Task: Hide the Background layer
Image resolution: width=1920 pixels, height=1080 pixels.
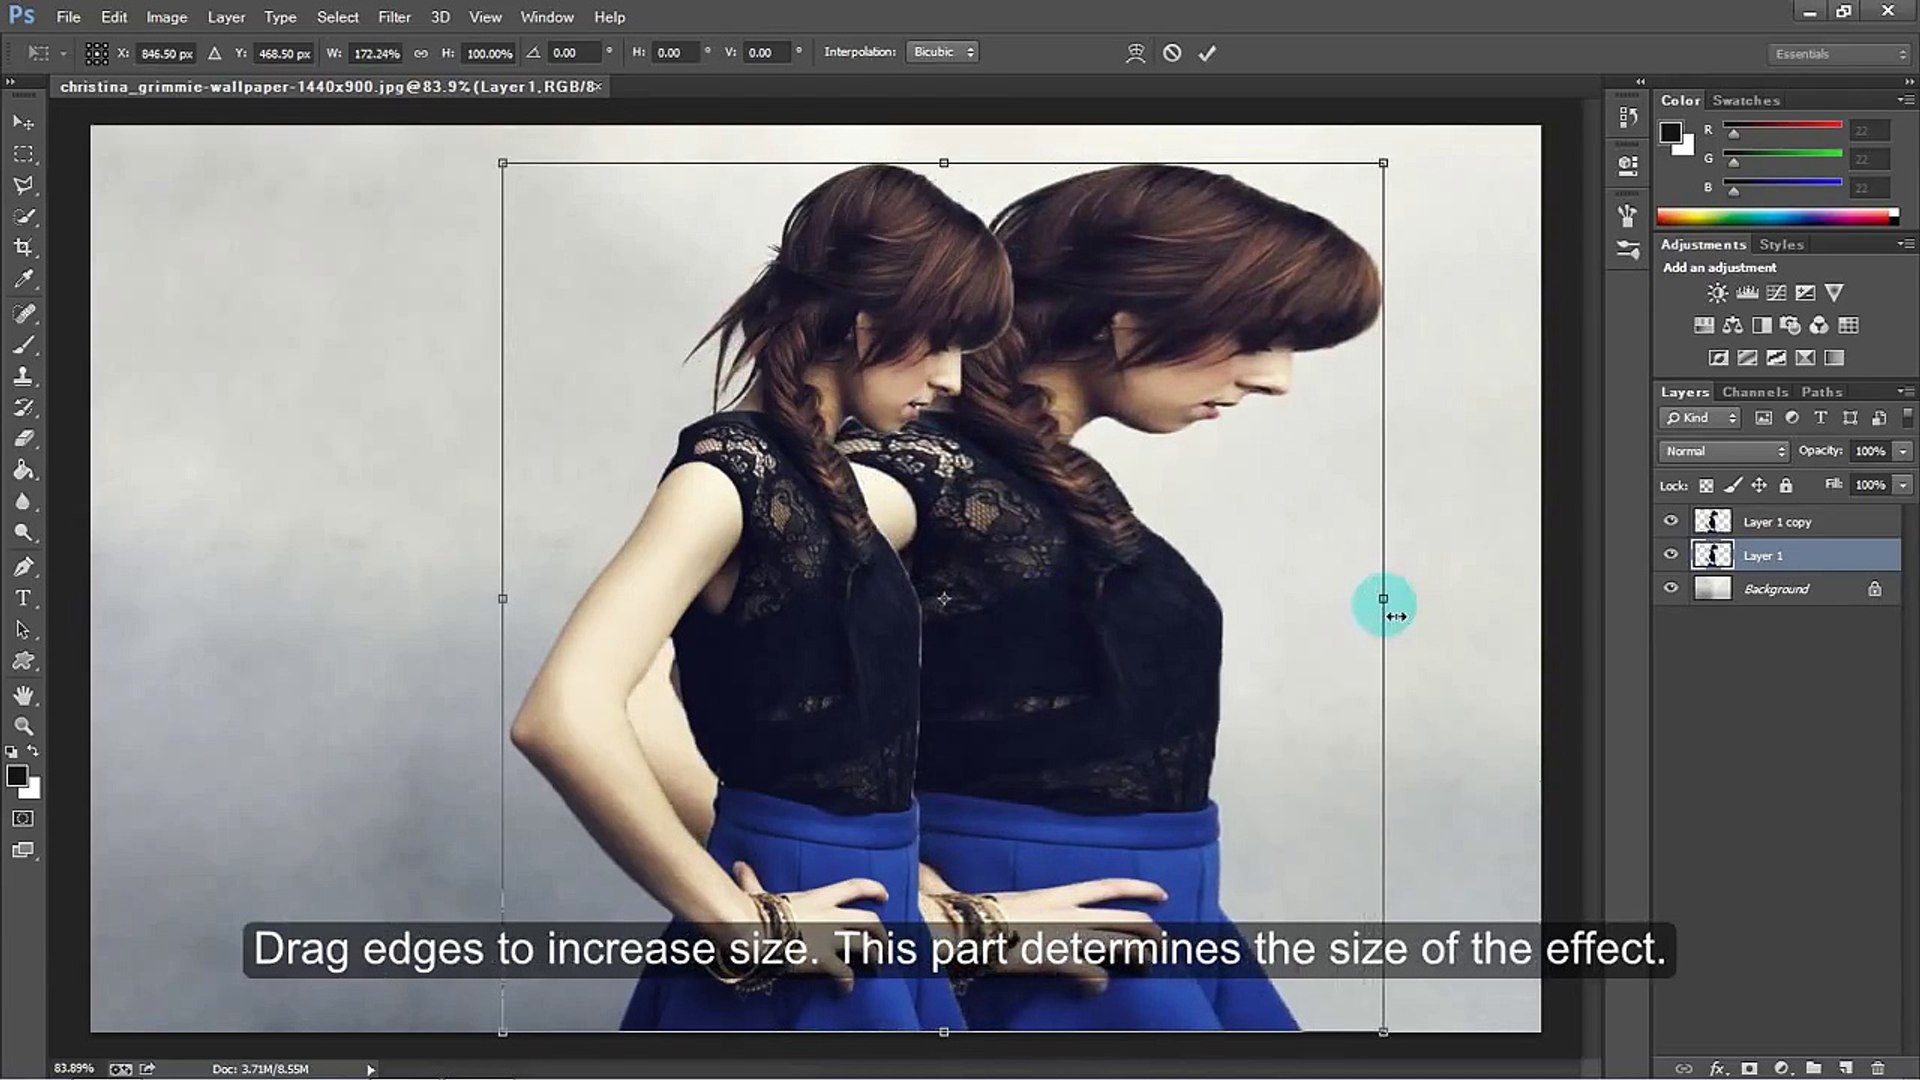Action: pyautogui.click(x=1670, y=588)
